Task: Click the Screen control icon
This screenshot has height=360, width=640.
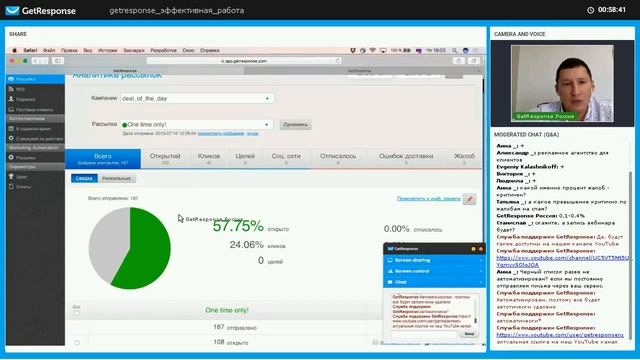Action: (390, 271)
